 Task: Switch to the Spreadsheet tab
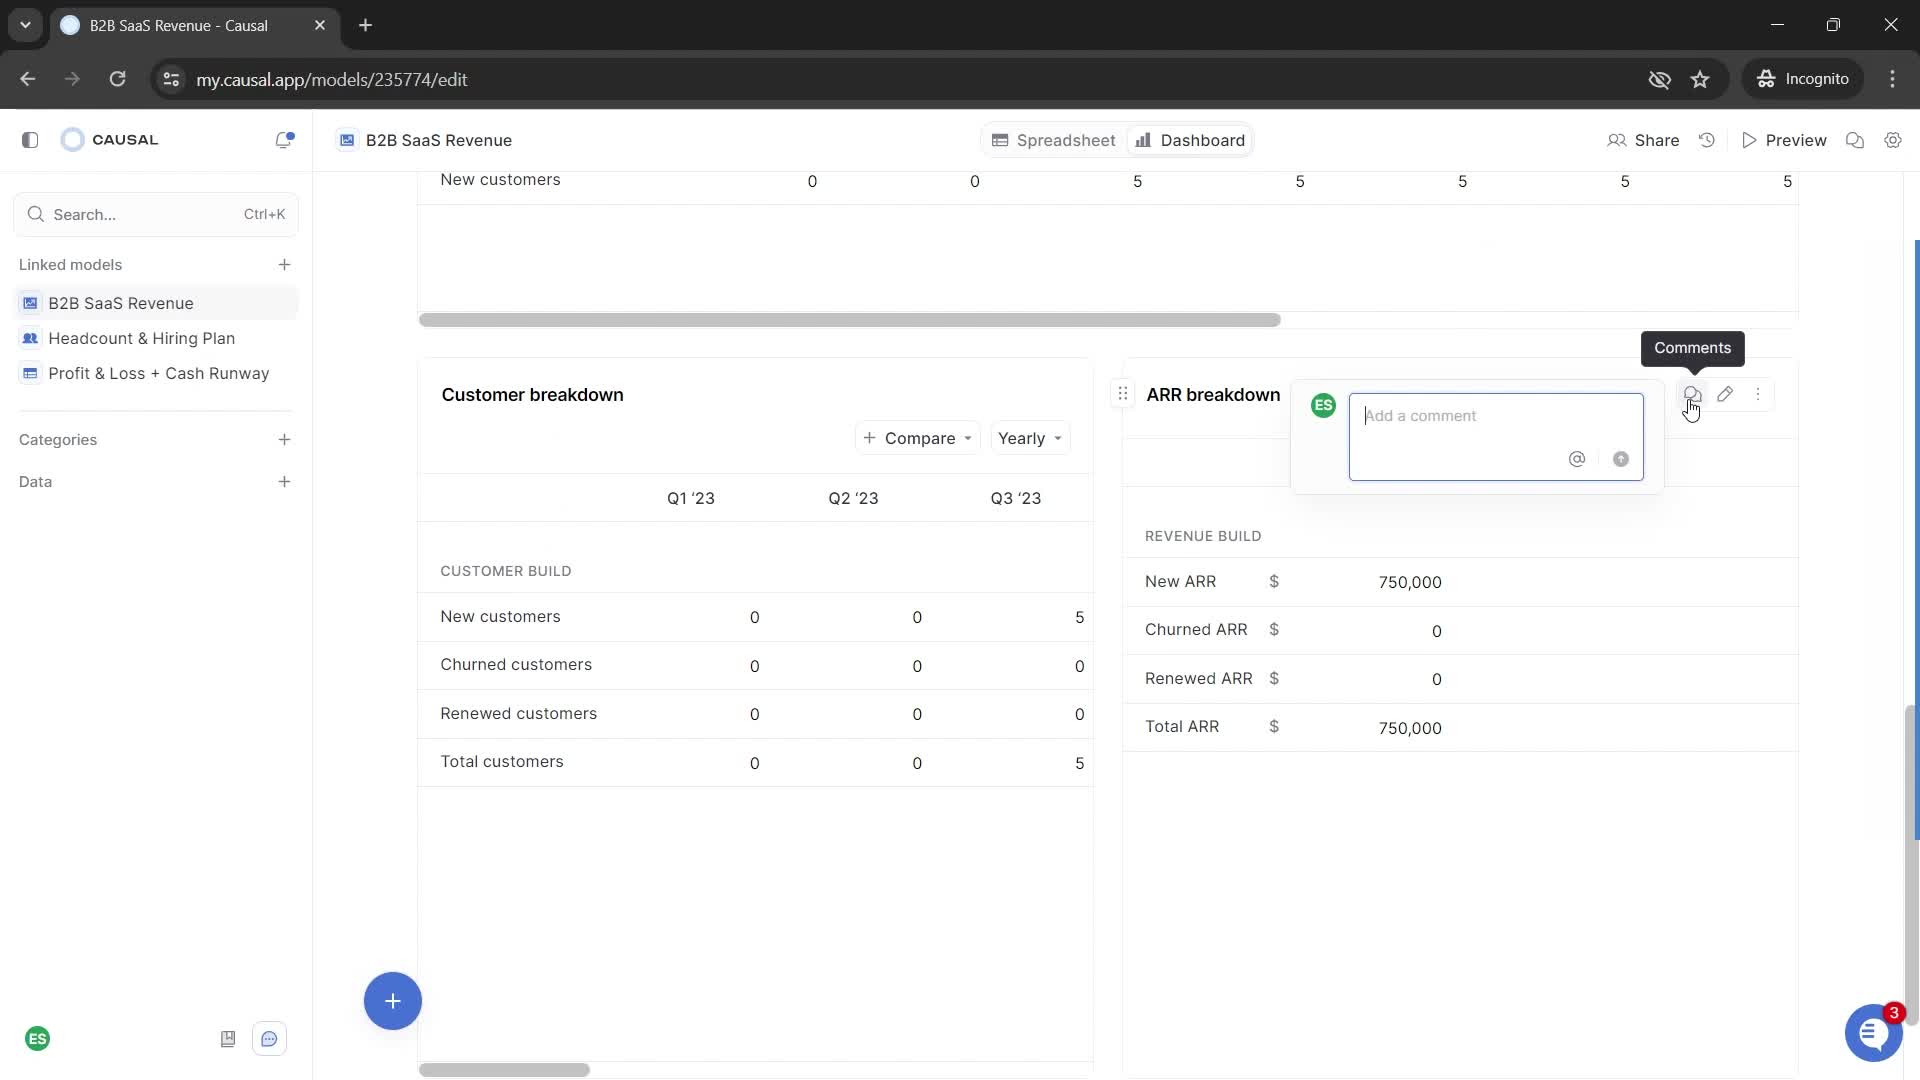1055,140
